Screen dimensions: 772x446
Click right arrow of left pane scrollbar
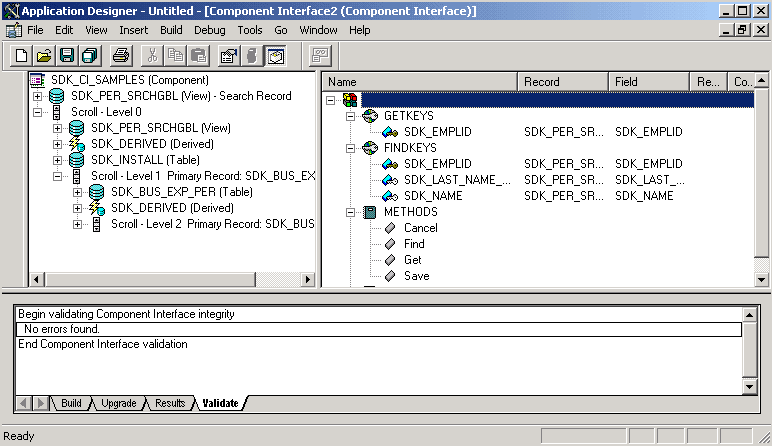click(x=308, y=280)
